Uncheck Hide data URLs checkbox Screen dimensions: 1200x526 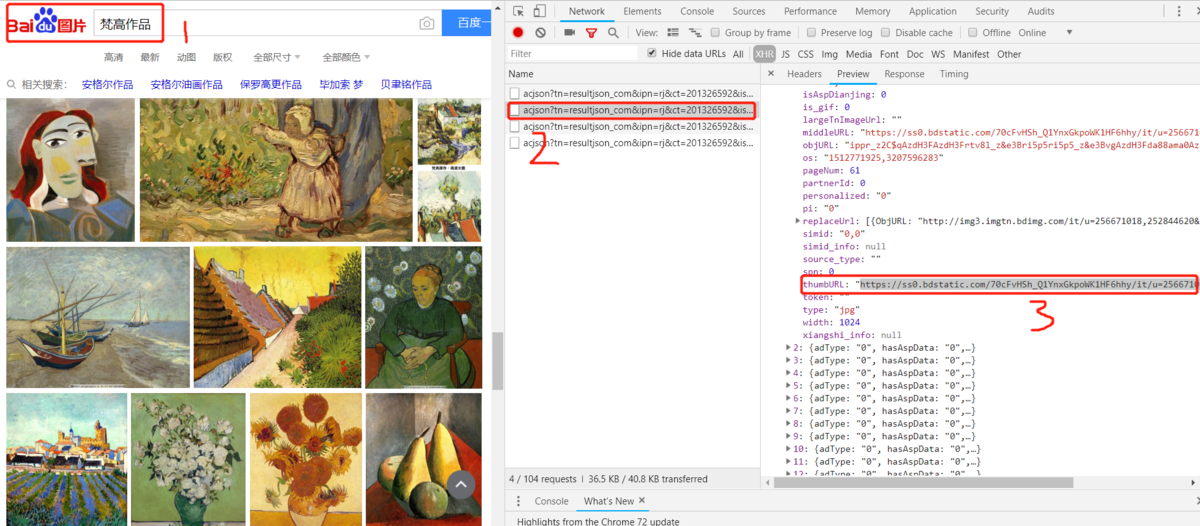(x=652, y=53)
